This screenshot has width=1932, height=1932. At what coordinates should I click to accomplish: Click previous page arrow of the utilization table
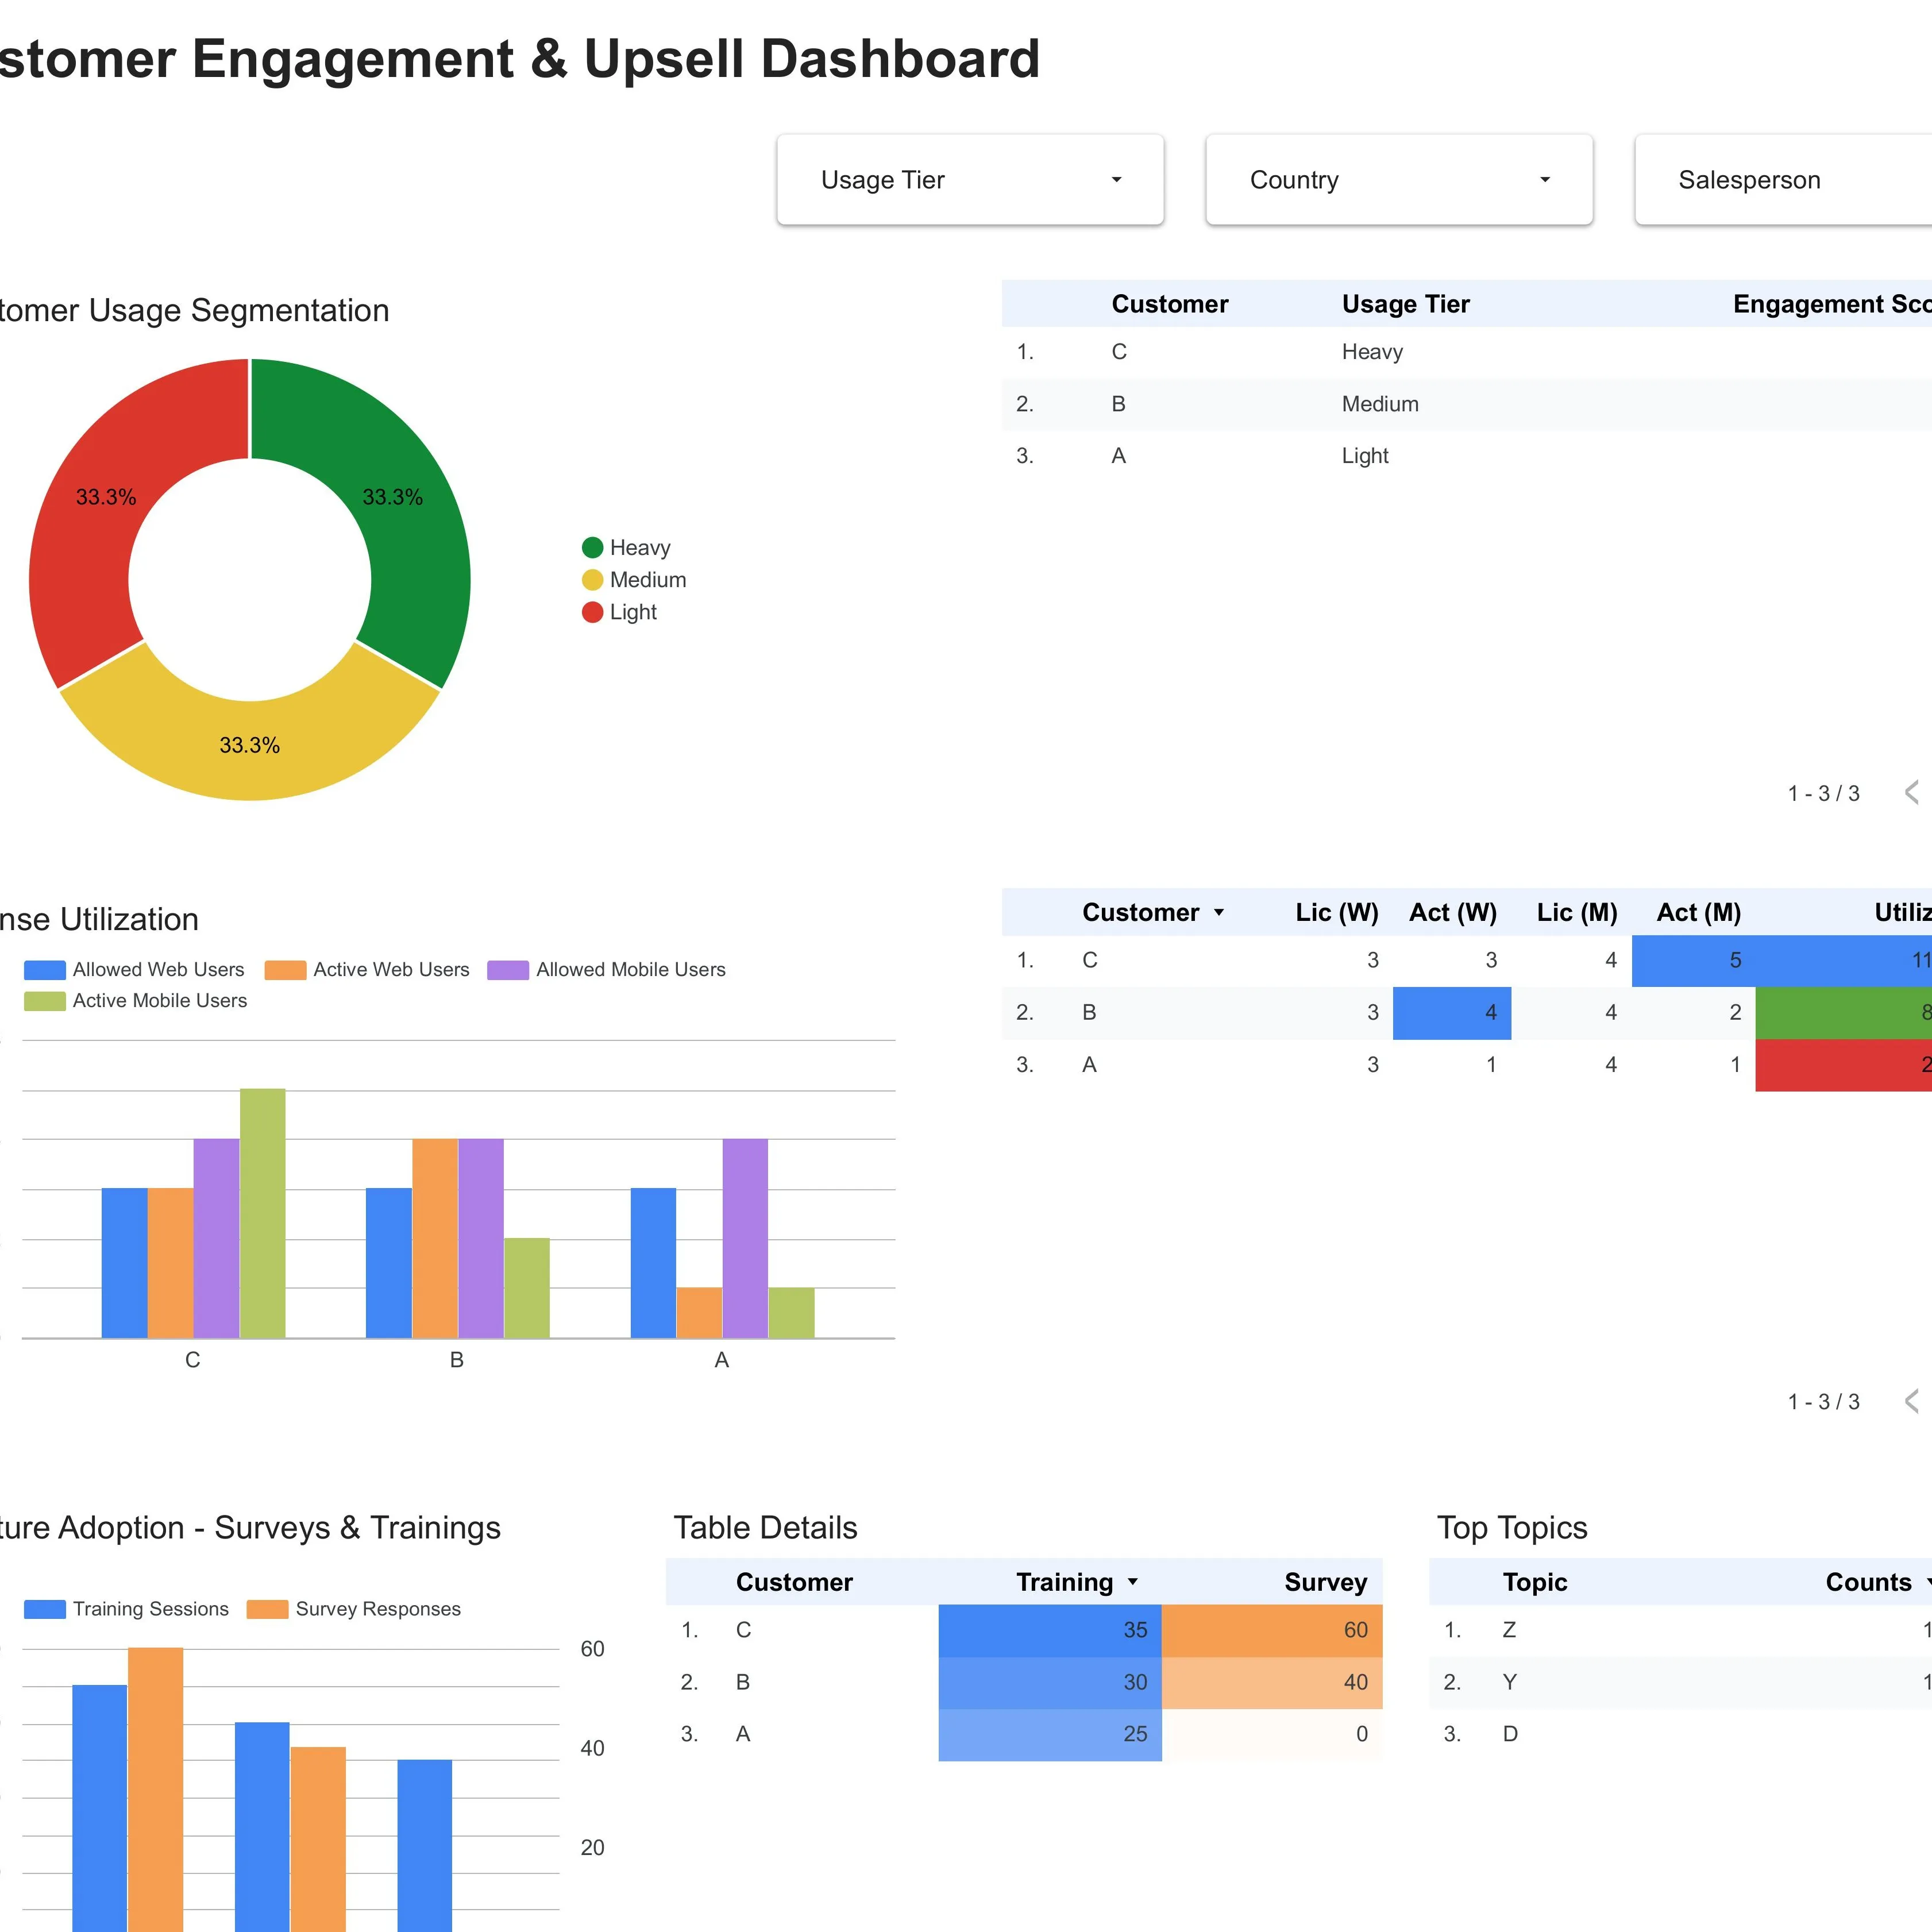[x=1912, y=1401]
